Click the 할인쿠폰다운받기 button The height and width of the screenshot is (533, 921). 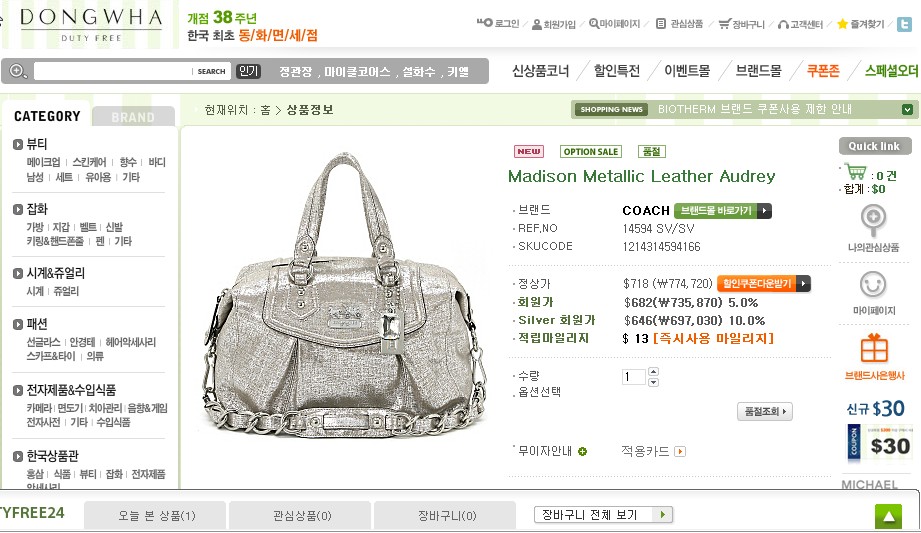[764, 284]
